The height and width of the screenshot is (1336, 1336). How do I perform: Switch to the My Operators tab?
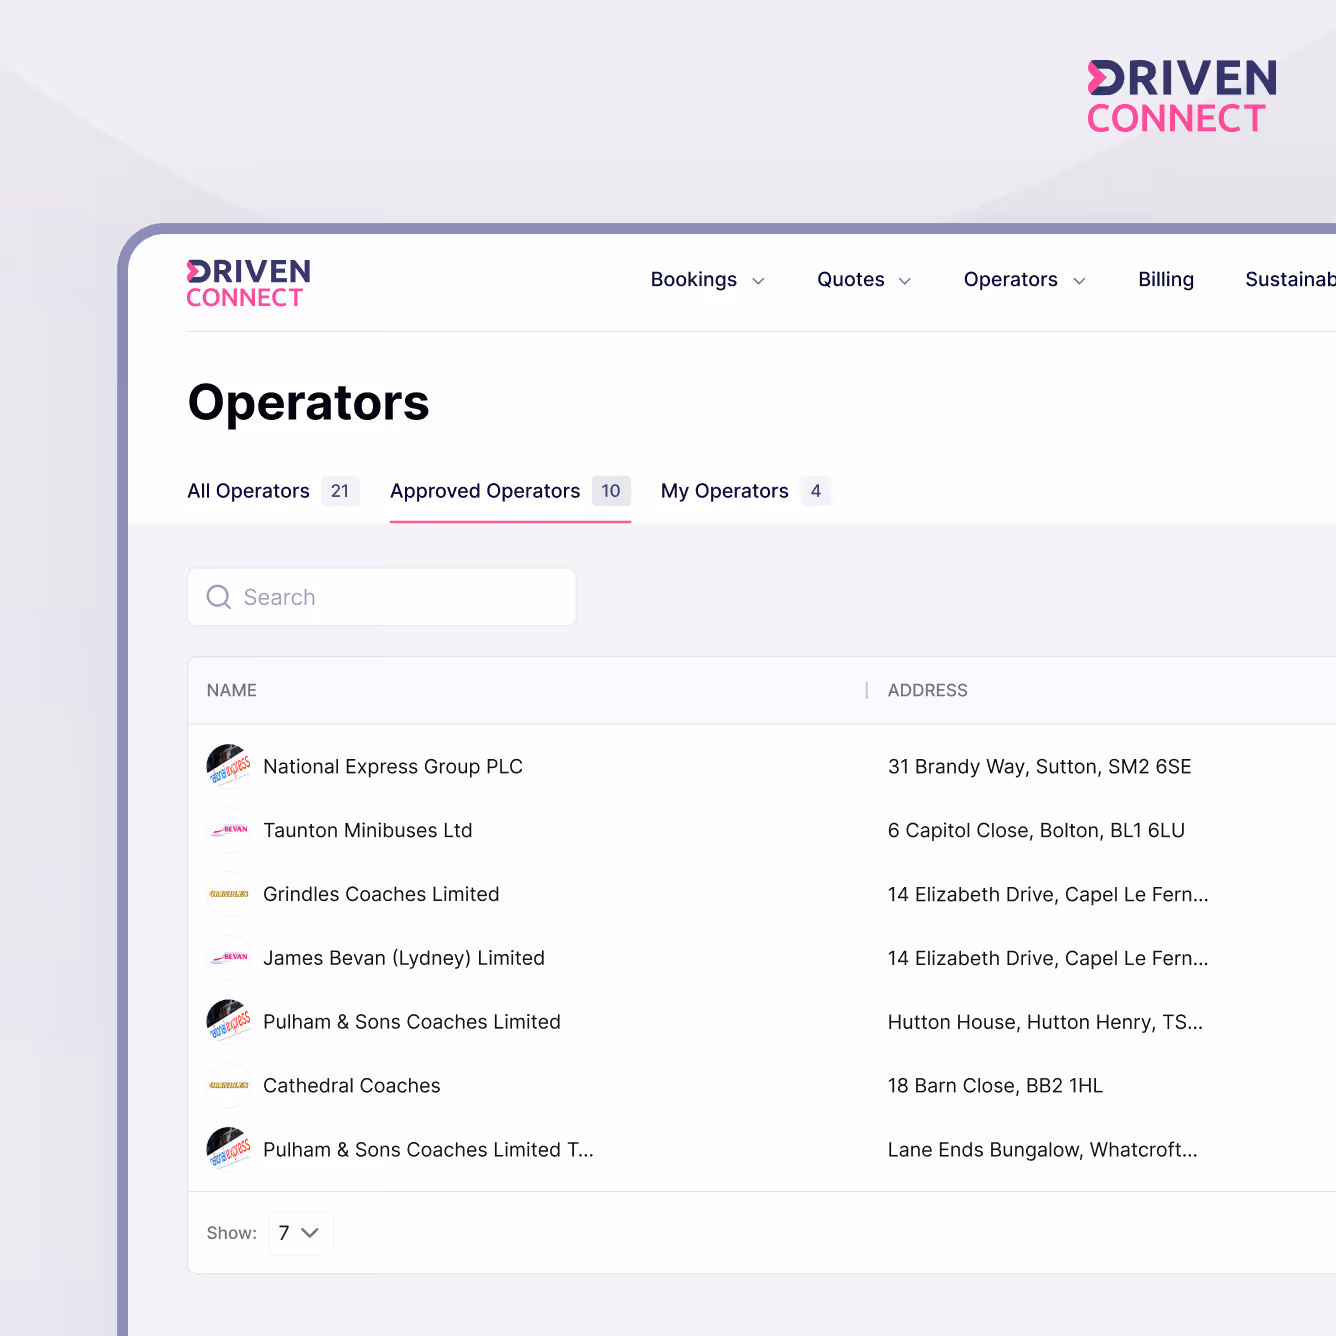pyautogui.click(x=746, y=491)
